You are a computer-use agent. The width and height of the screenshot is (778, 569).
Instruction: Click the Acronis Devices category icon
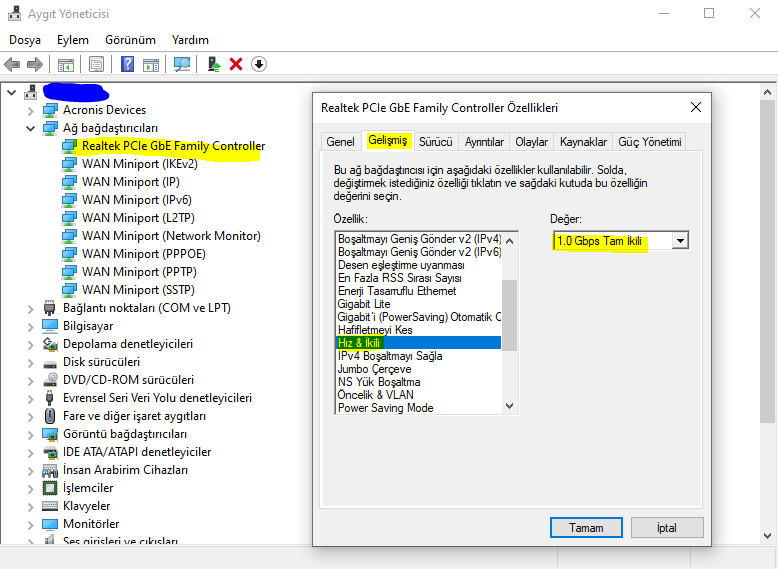tap(50, 110)
